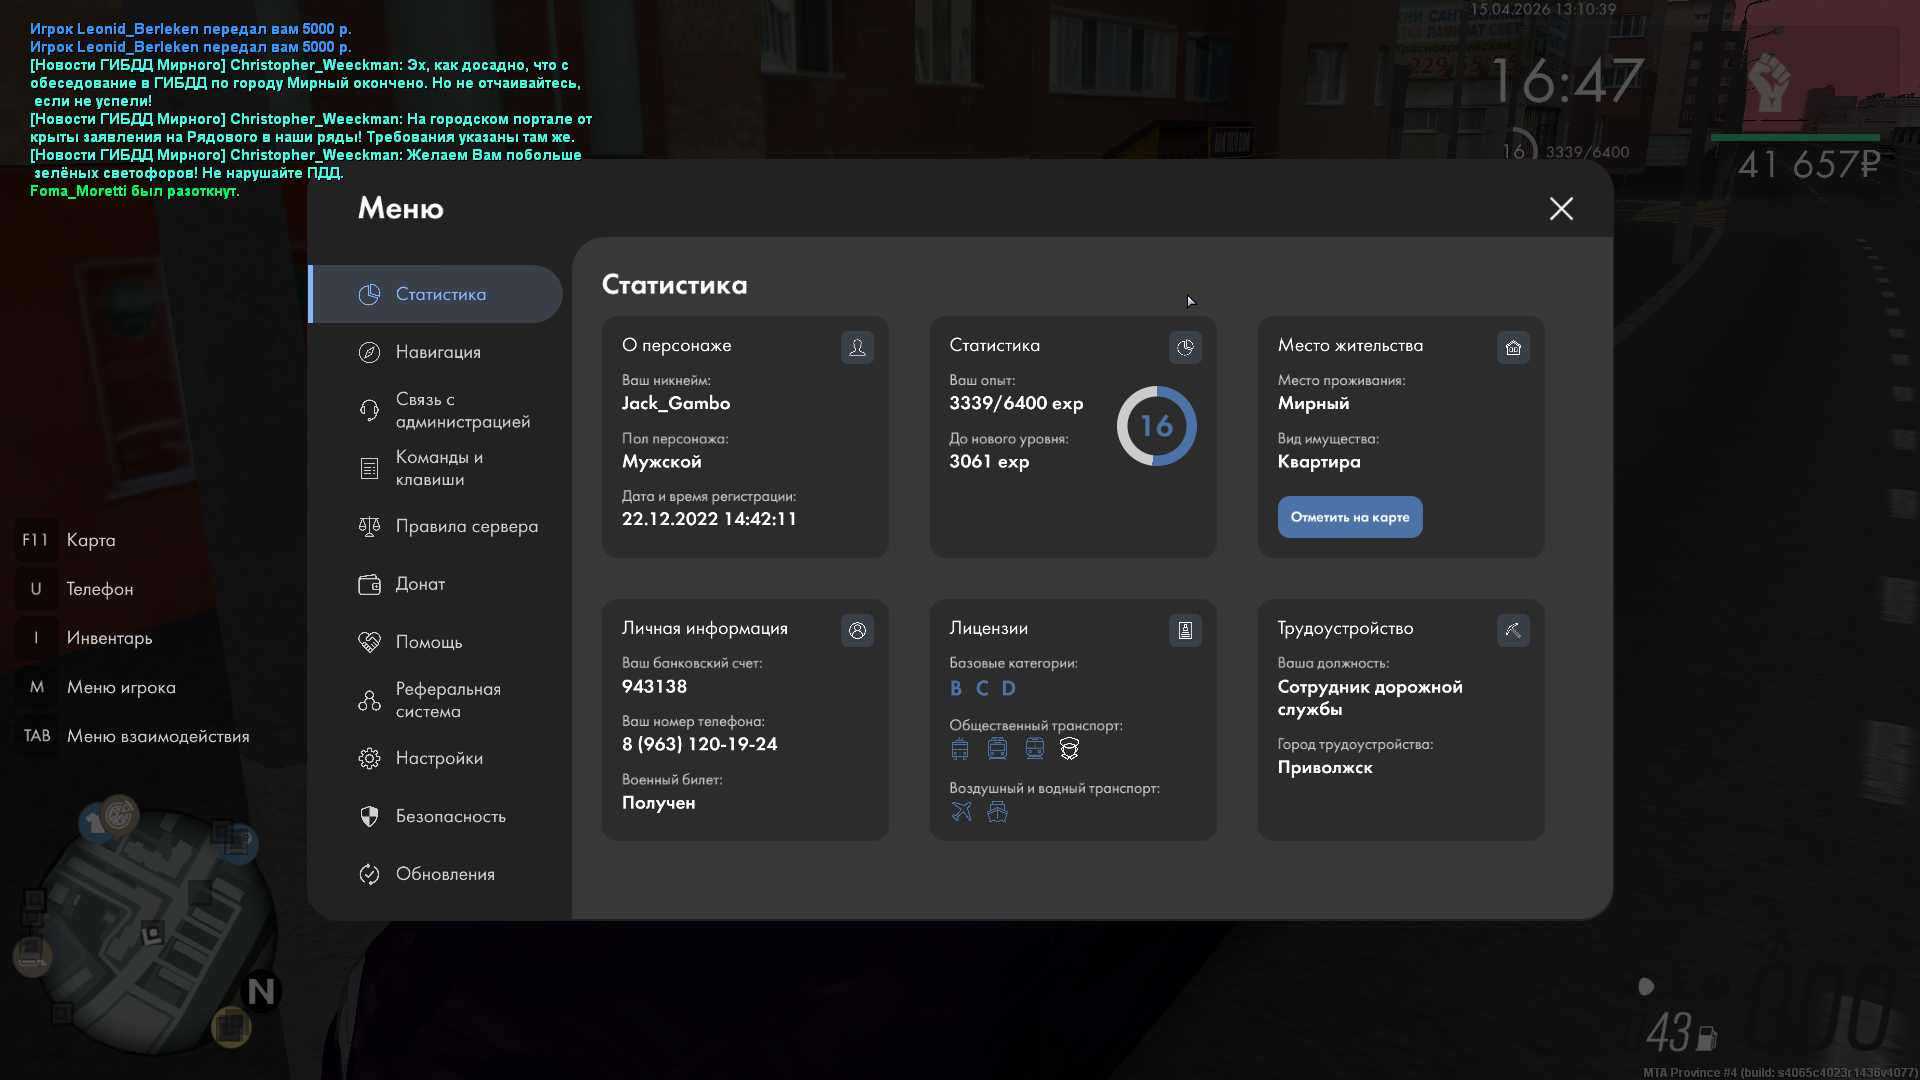Click the Реферальная система entry

click(447, 700)
